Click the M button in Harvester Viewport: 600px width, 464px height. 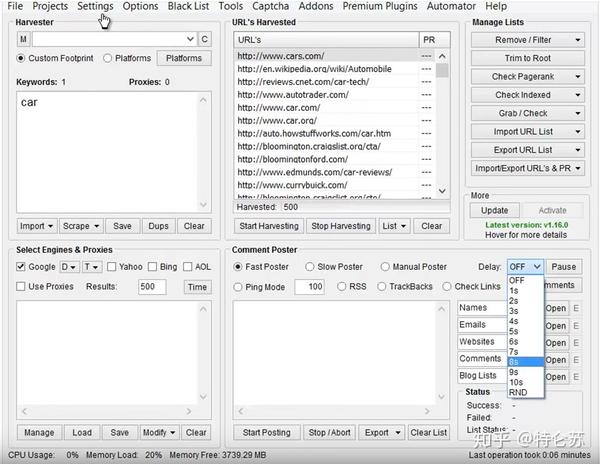tap(23, 39)
